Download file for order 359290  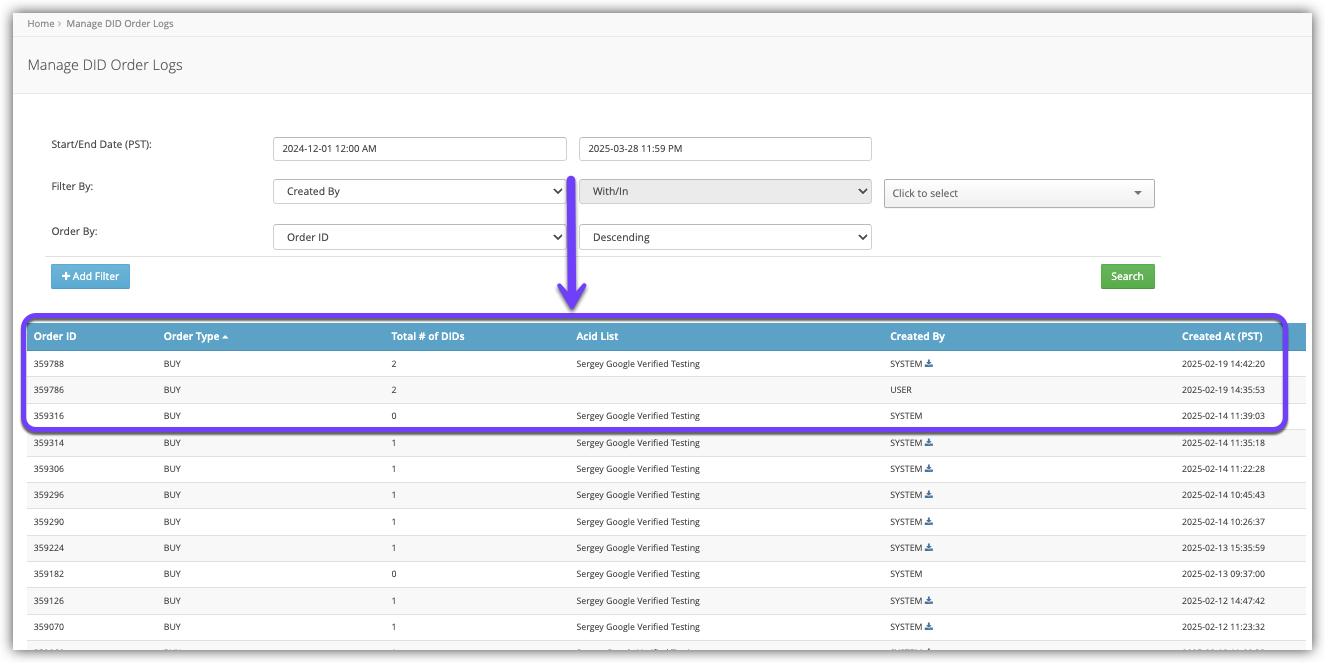coord(929,522)
